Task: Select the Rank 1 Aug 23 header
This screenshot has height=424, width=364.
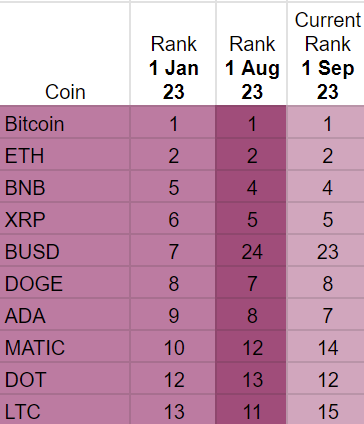Action: pyautogui.click(x=251, y=53)
